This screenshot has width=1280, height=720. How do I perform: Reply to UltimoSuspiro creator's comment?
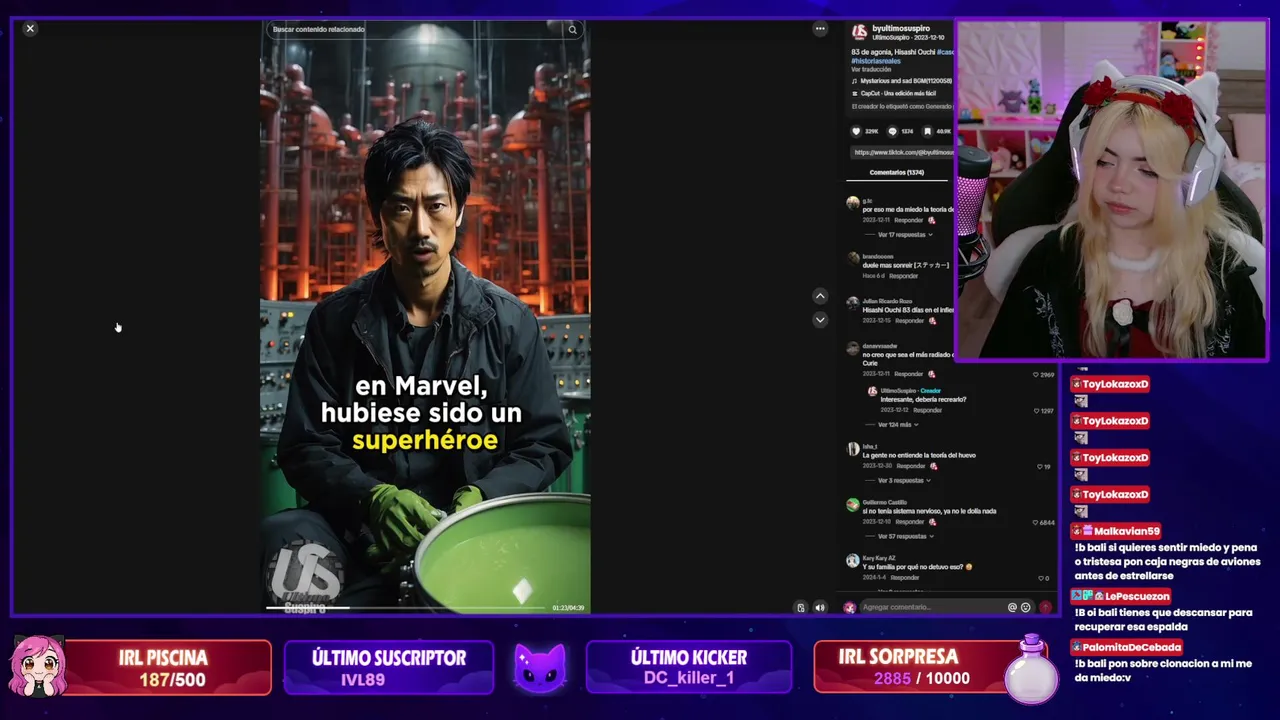tap(927, 410)
